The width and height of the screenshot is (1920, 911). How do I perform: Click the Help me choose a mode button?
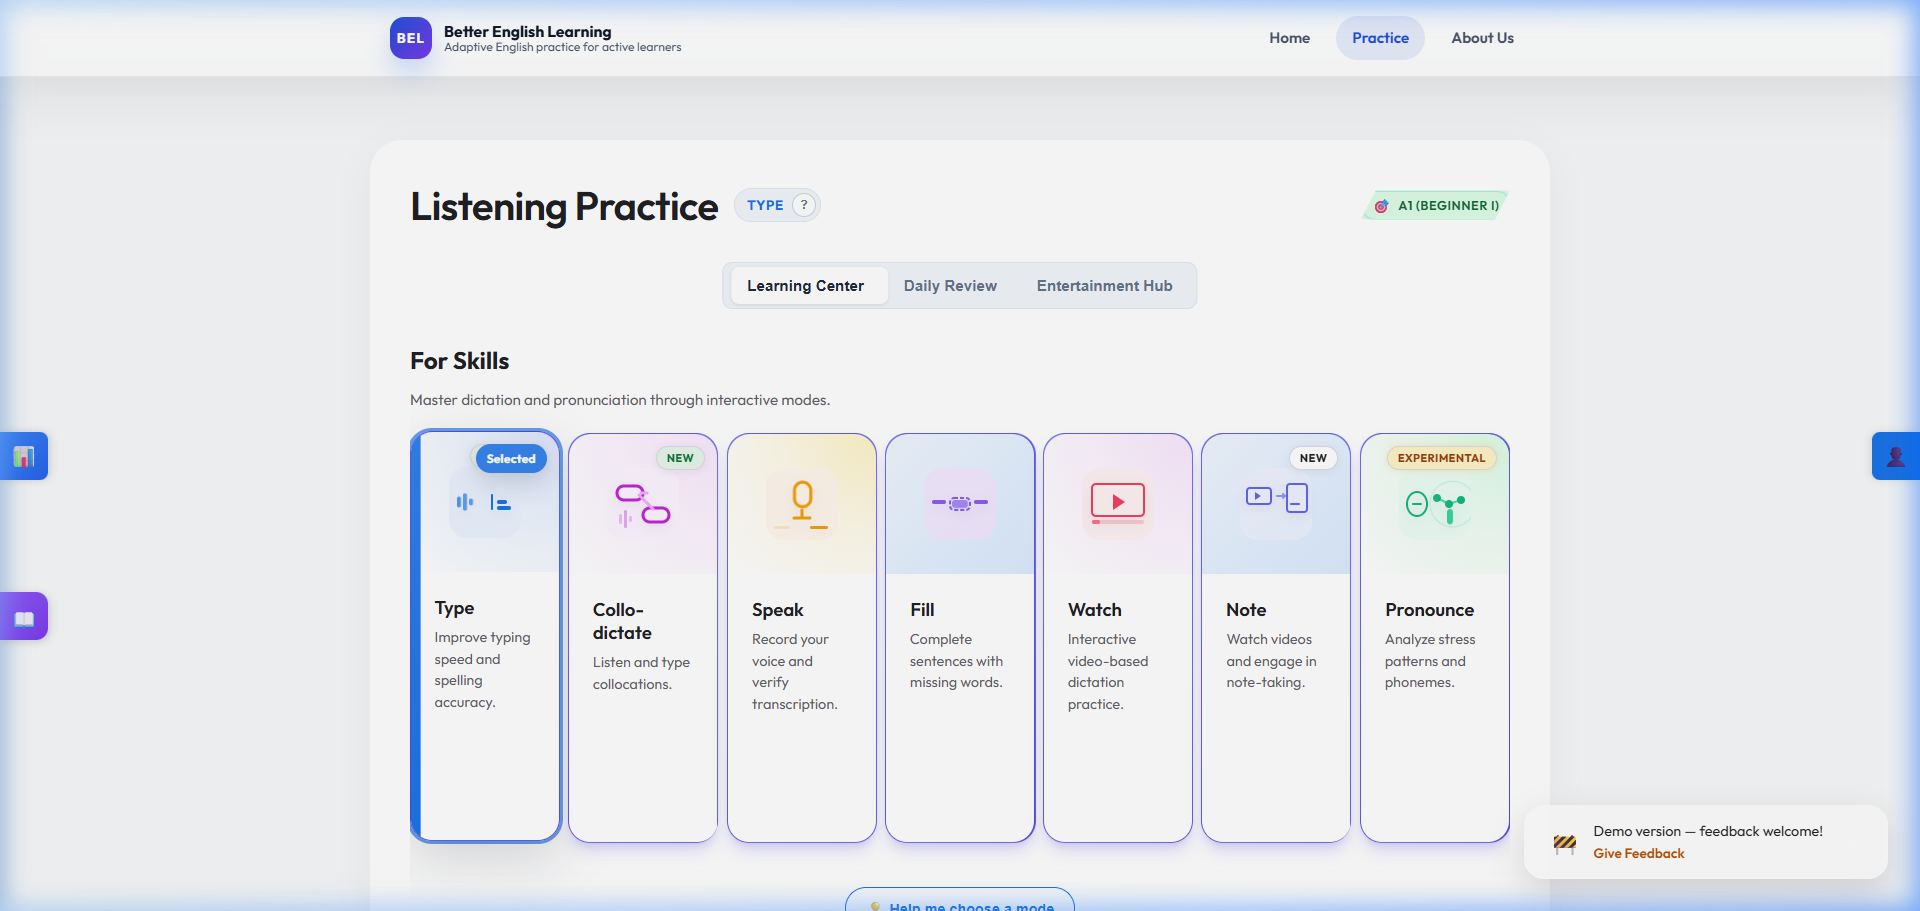960,899
